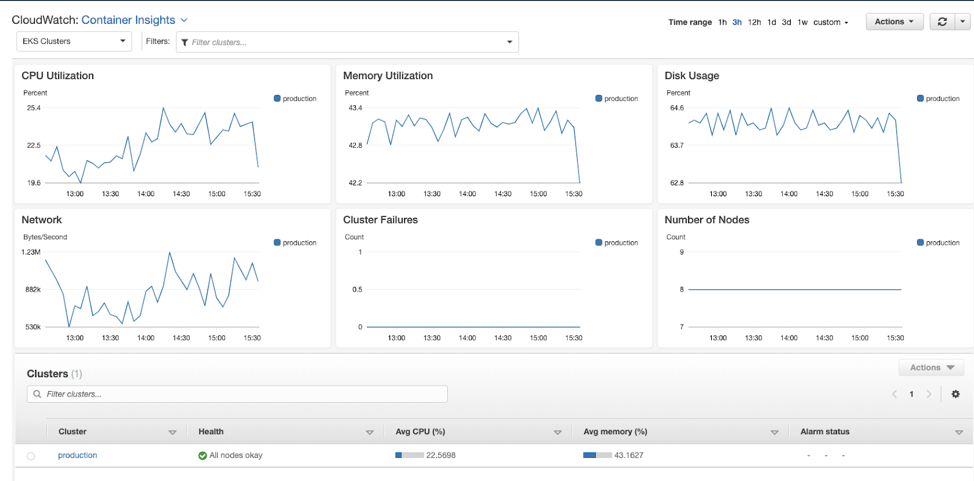Click the Avg memory column sort arrow

[774, 432]
